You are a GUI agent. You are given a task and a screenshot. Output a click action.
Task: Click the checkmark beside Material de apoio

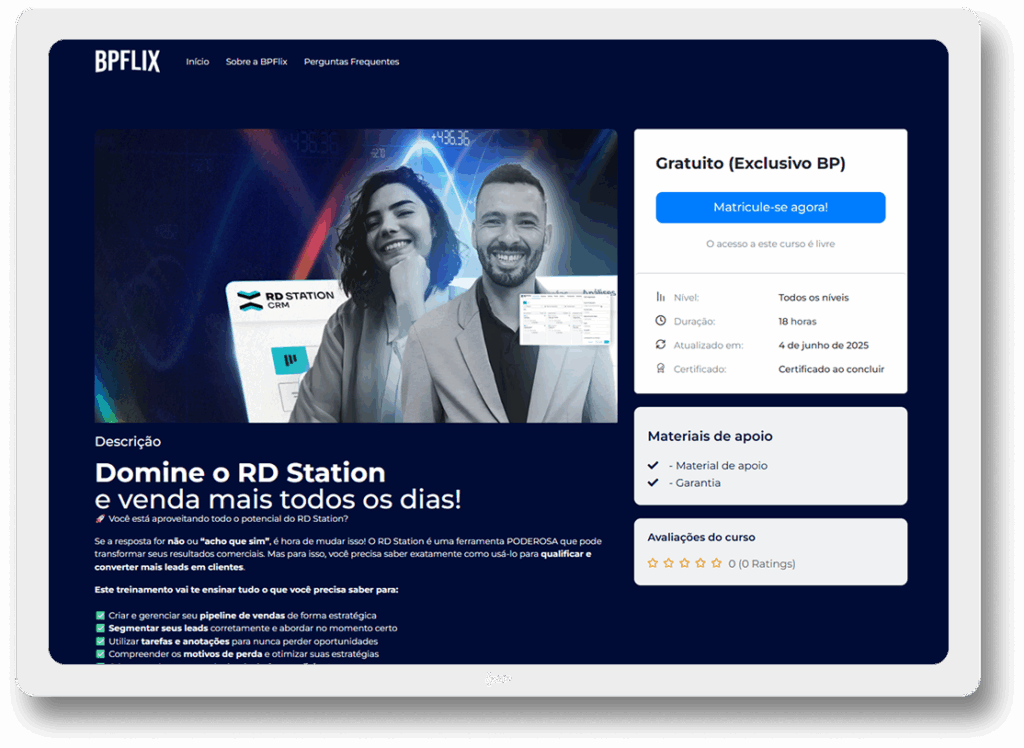click(x=653, y=466)
